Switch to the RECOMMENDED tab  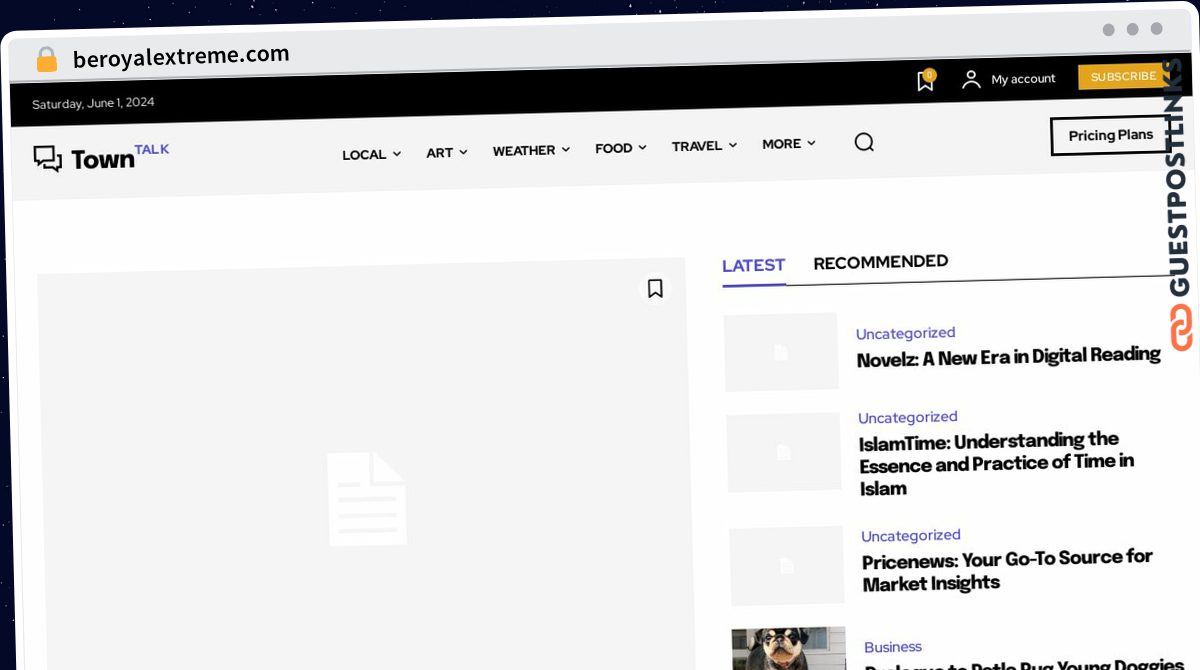(x=881, y=261)
